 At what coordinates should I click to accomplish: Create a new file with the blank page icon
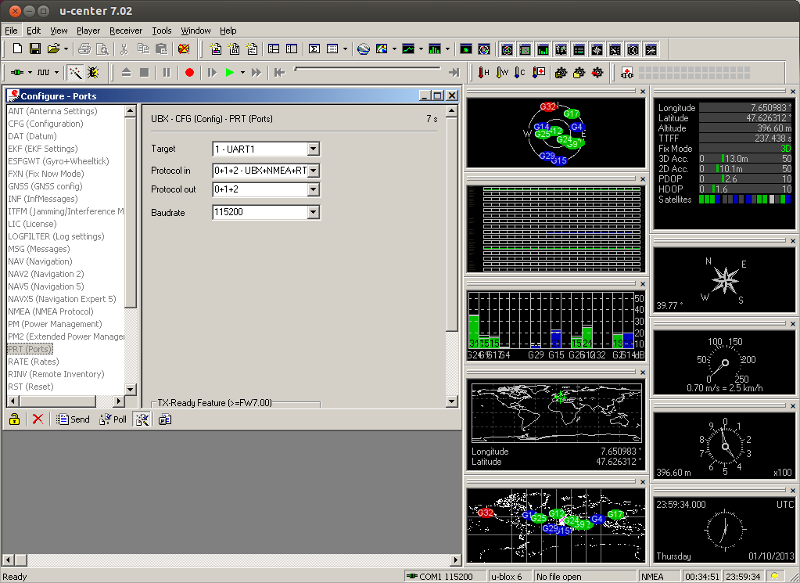[17, 49]
